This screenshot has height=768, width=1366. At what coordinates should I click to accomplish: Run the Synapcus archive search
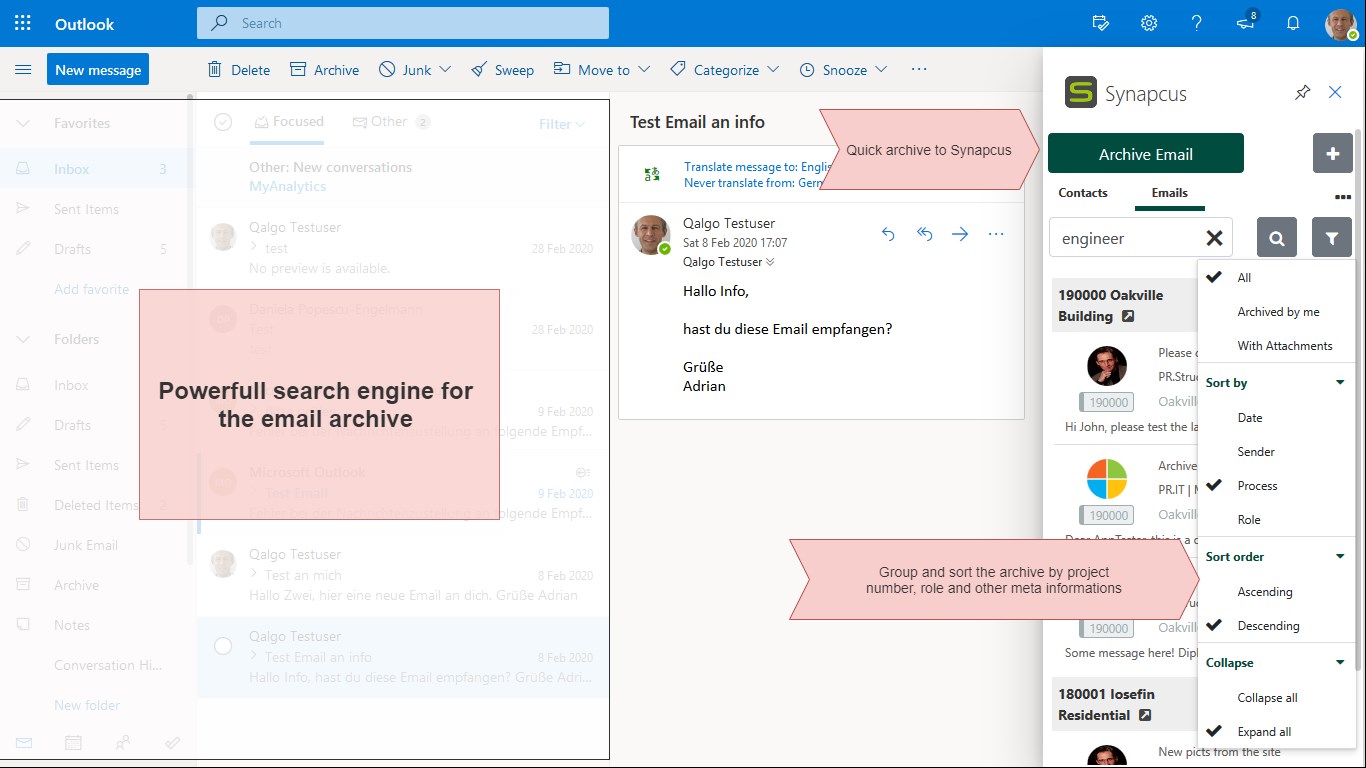1277,238
